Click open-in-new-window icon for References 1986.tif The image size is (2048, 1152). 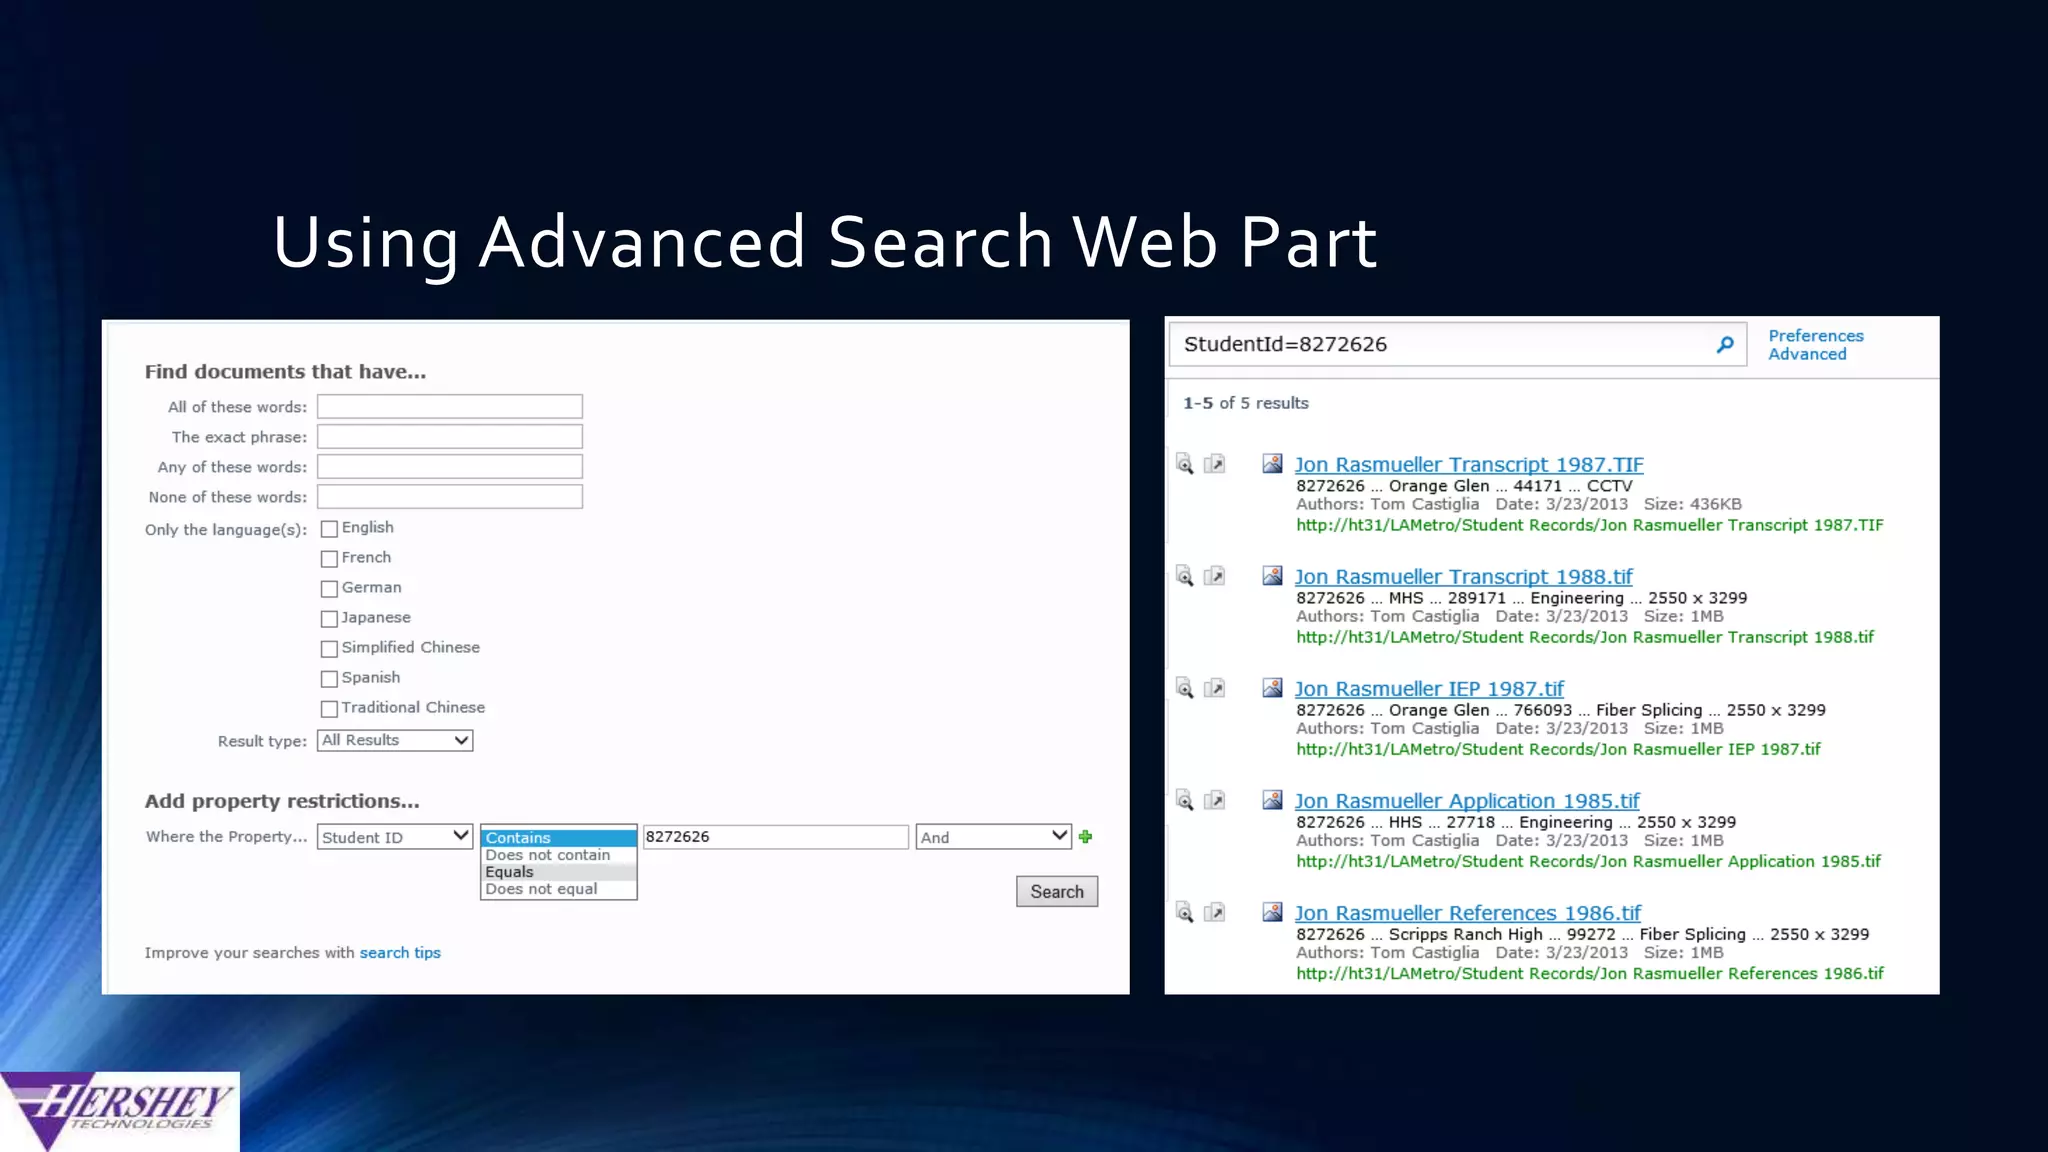(x=1215, y=912)
